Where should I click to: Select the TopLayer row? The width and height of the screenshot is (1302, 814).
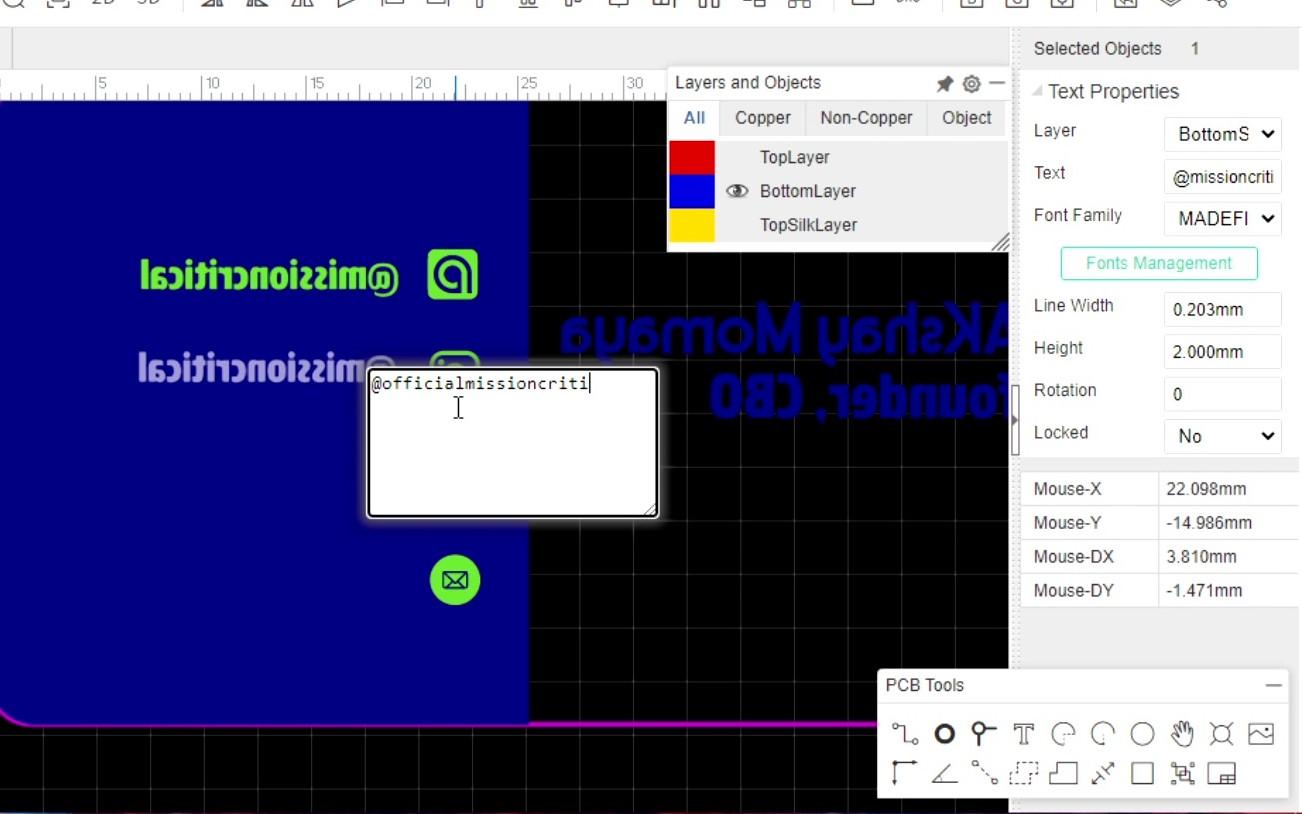tap(838, 157)
